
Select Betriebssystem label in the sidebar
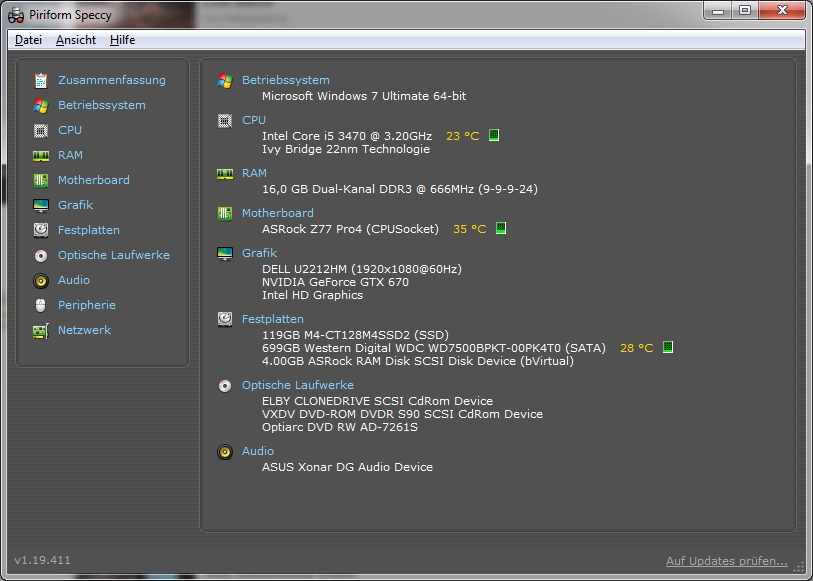coord(102,105)
